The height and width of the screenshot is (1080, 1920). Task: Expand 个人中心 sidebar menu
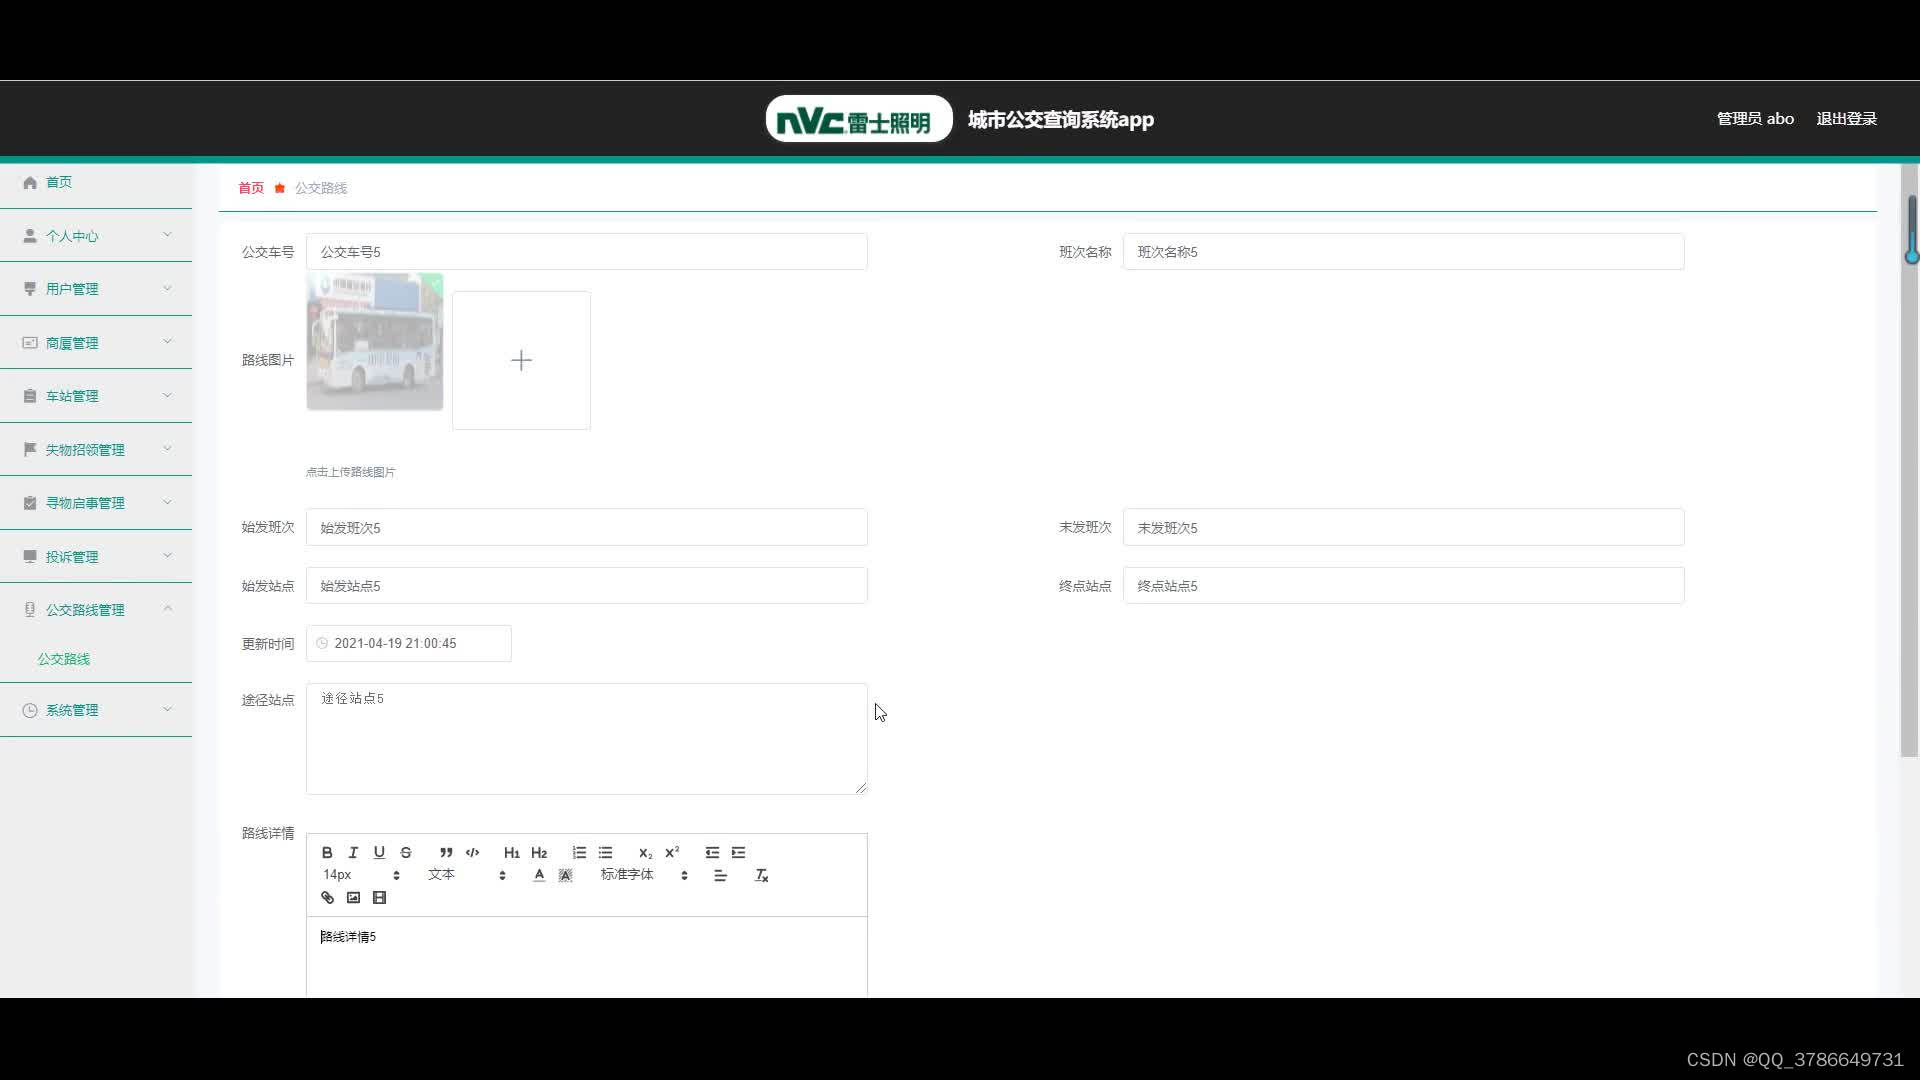(x=96, y=236)
